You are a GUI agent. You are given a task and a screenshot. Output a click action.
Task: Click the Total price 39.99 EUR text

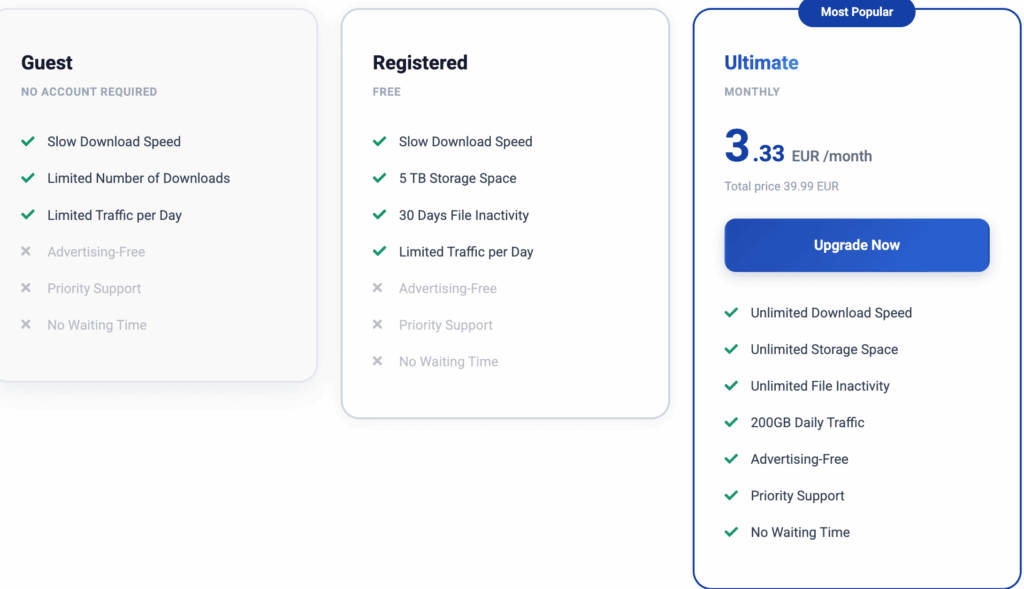(781, 186)
